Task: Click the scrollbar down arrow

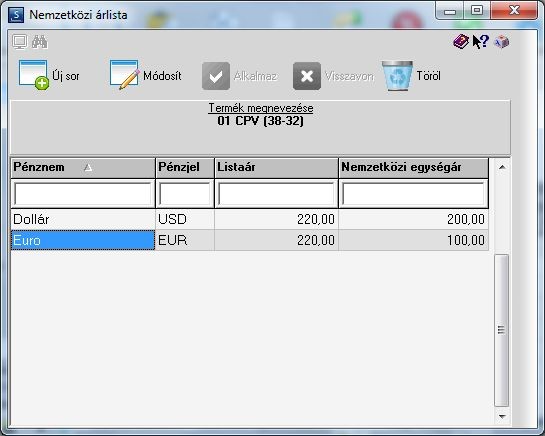Action: click(502, 416)
